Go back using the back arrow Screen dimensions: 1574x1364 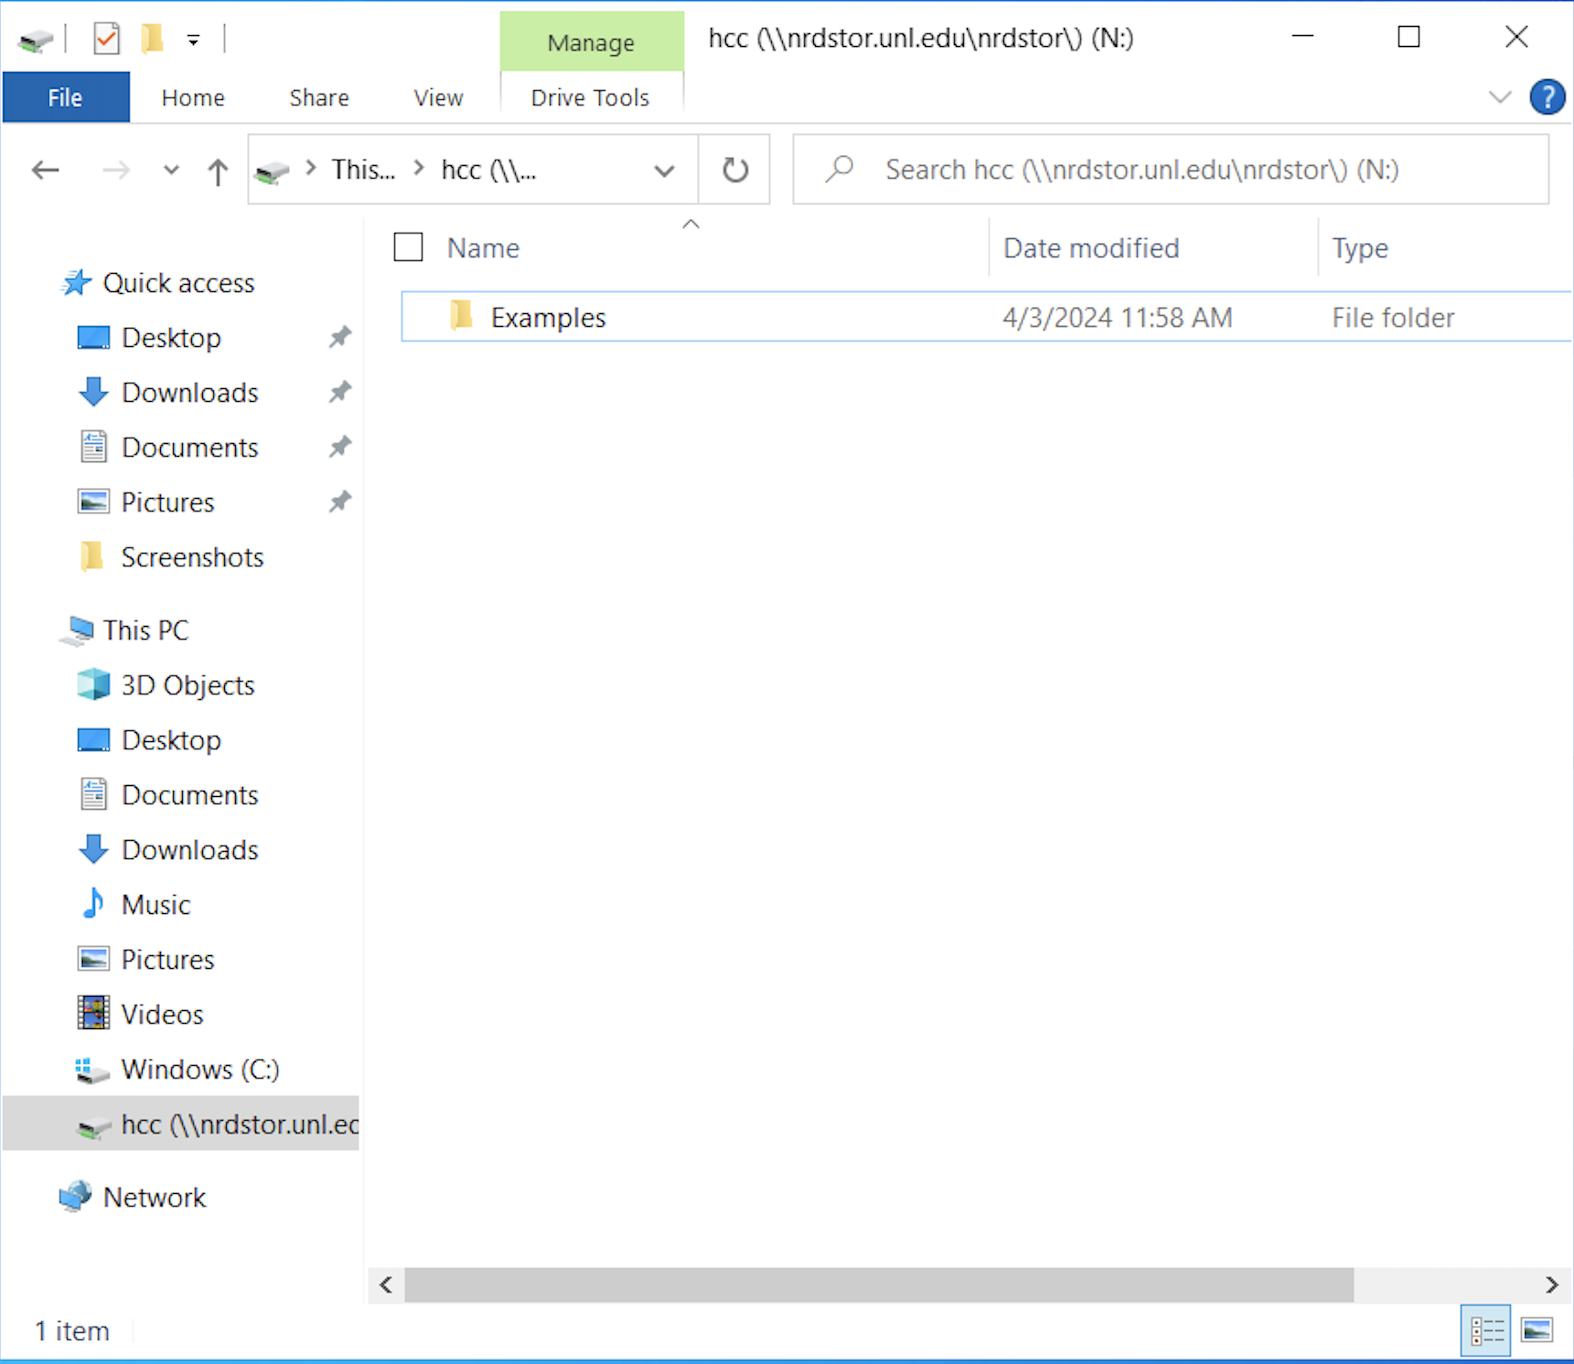click(46, 170)
